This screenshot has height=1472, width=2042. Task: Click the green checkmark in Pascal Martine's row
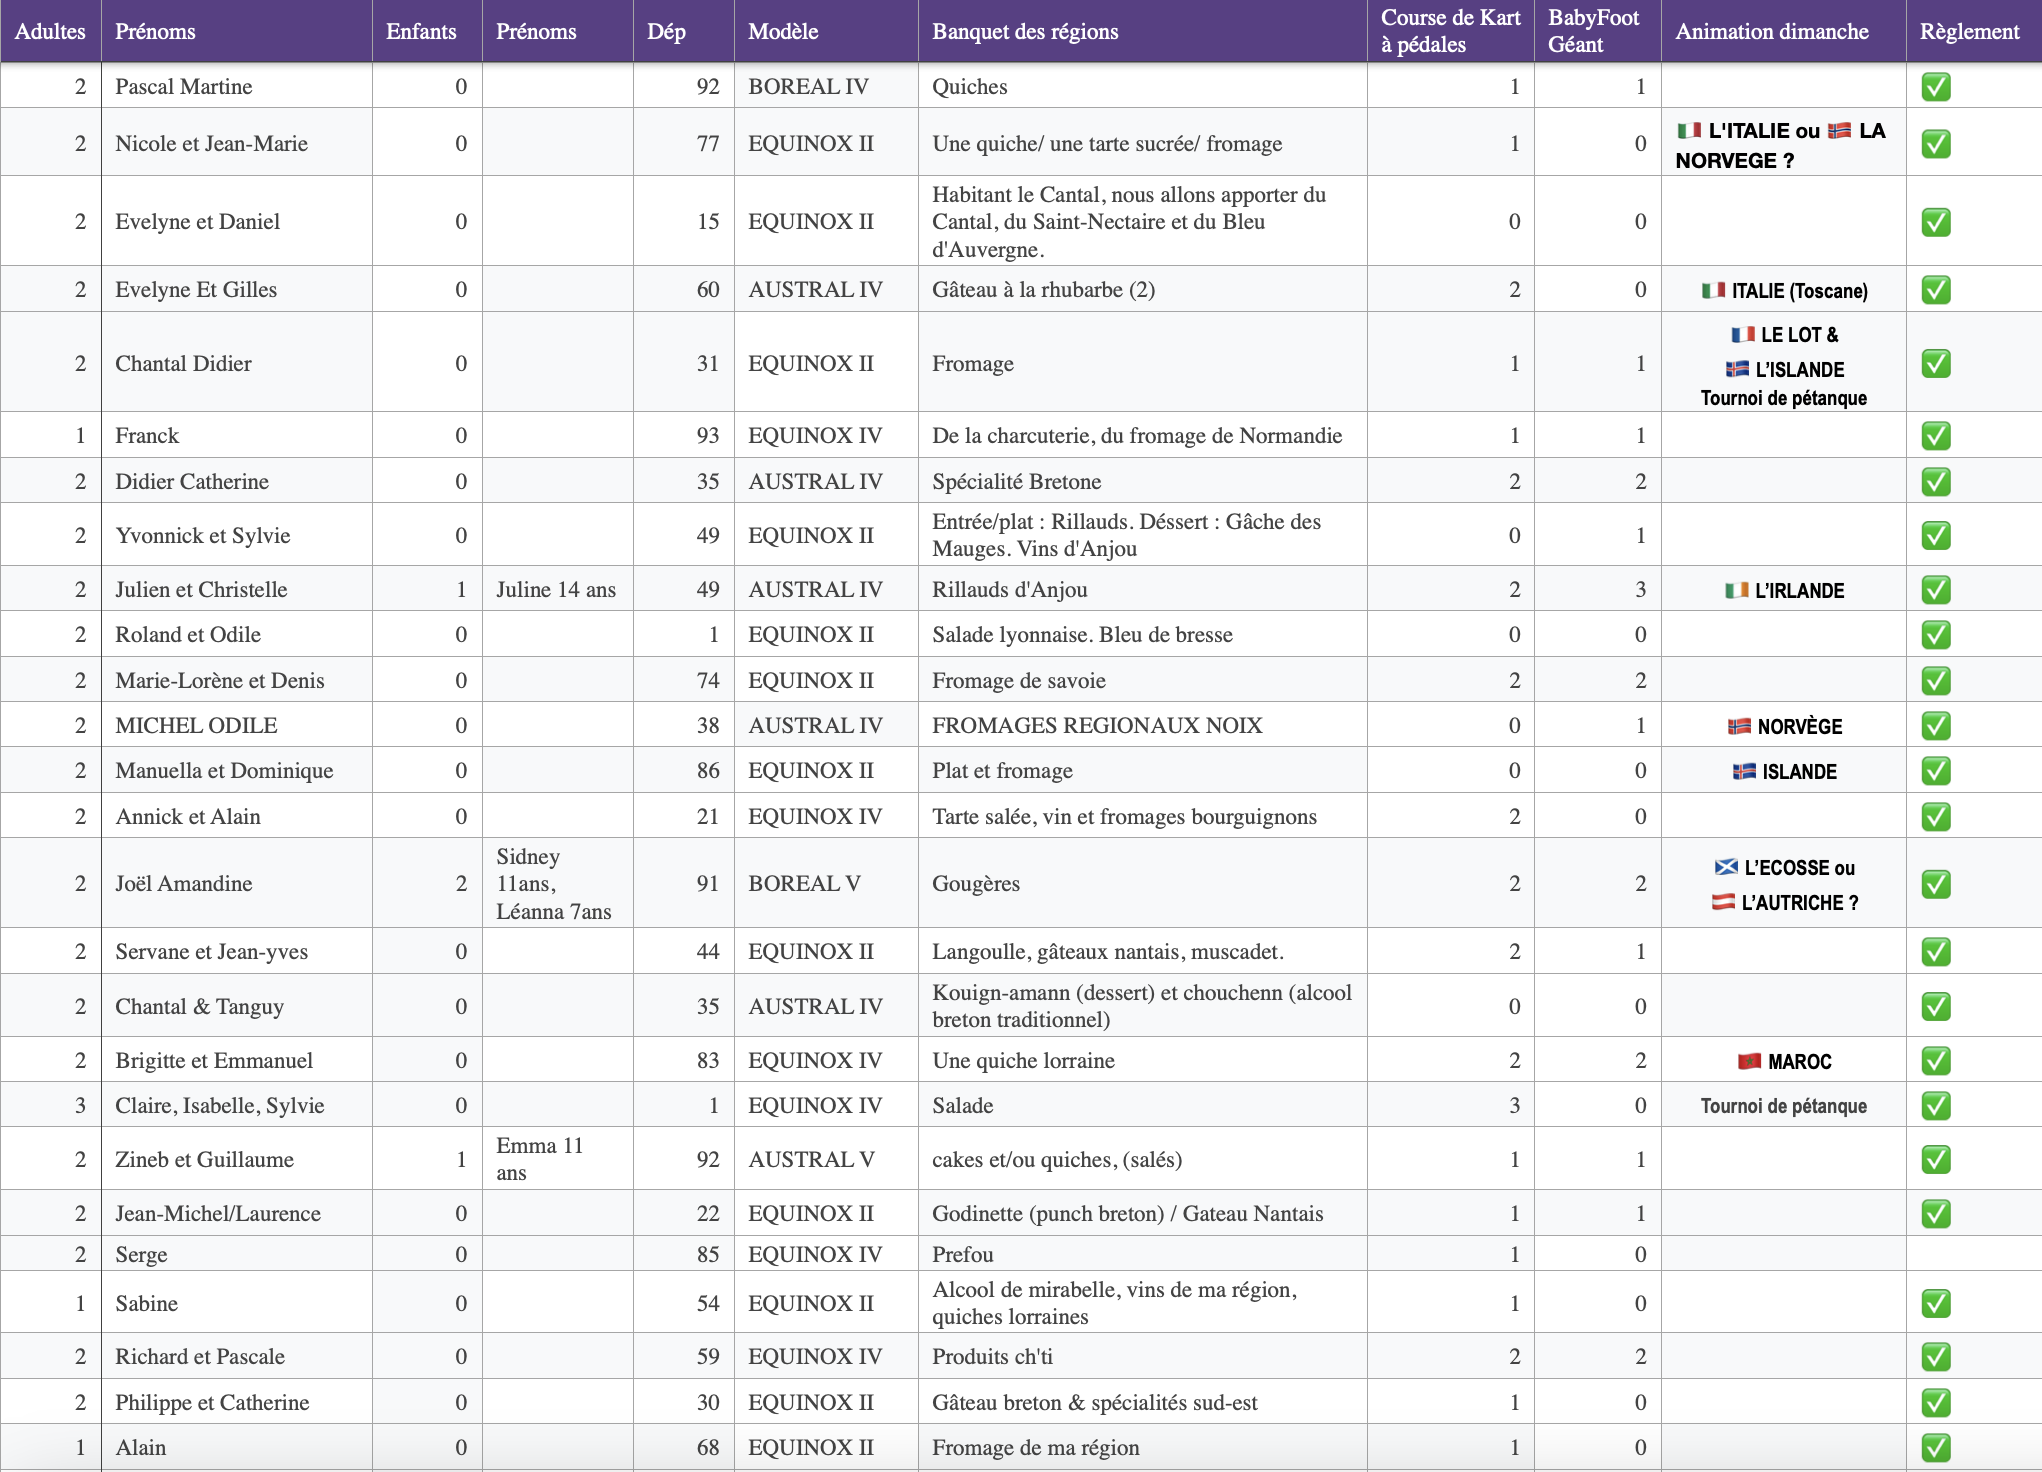(1936, 87)
